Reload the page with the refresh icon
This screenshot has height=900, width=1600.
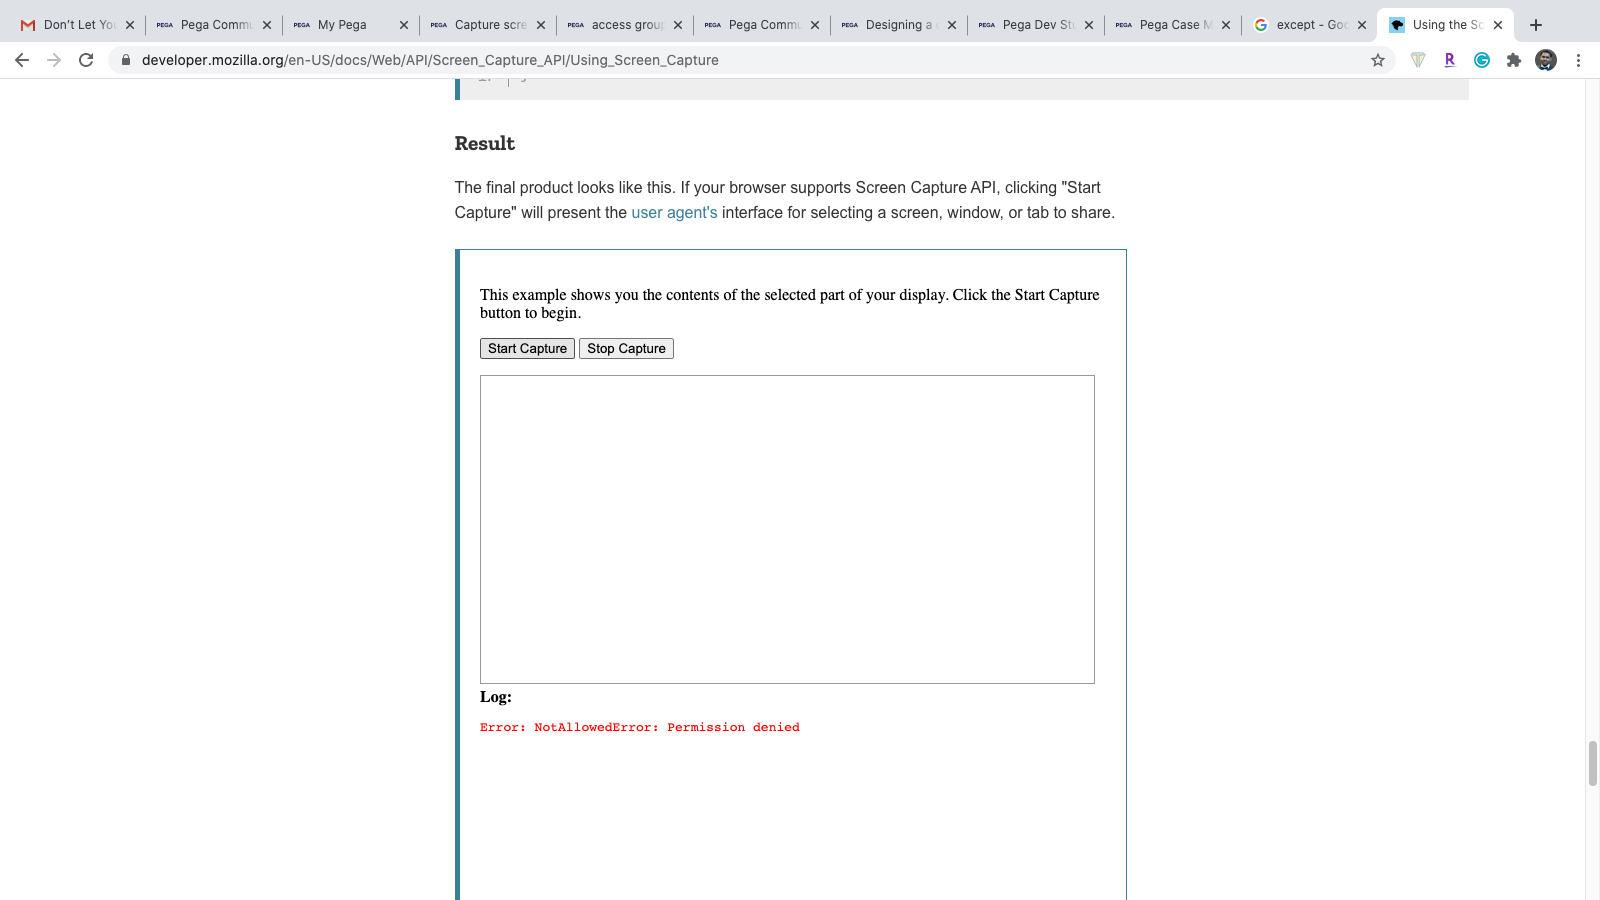(x=85, y=60)
